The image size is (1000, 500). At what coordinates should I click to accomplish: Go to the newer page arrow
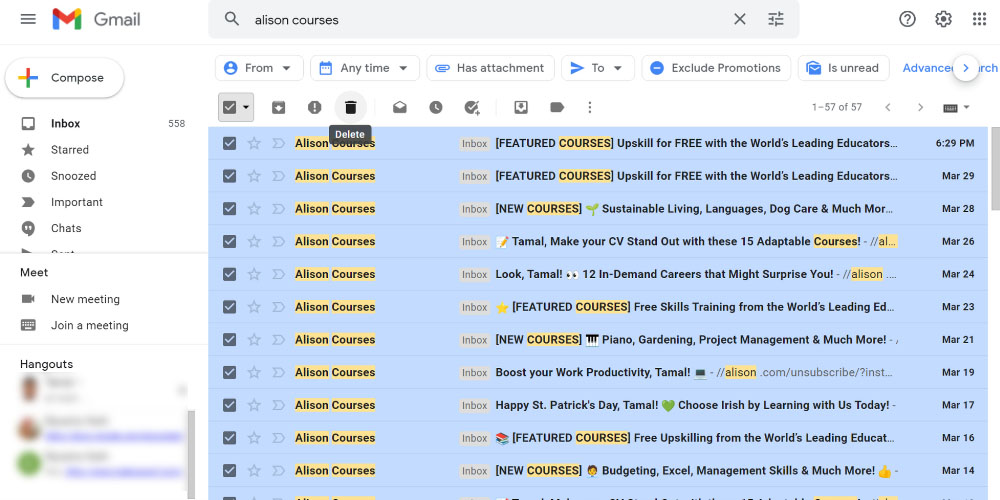(x=888, y=107)
